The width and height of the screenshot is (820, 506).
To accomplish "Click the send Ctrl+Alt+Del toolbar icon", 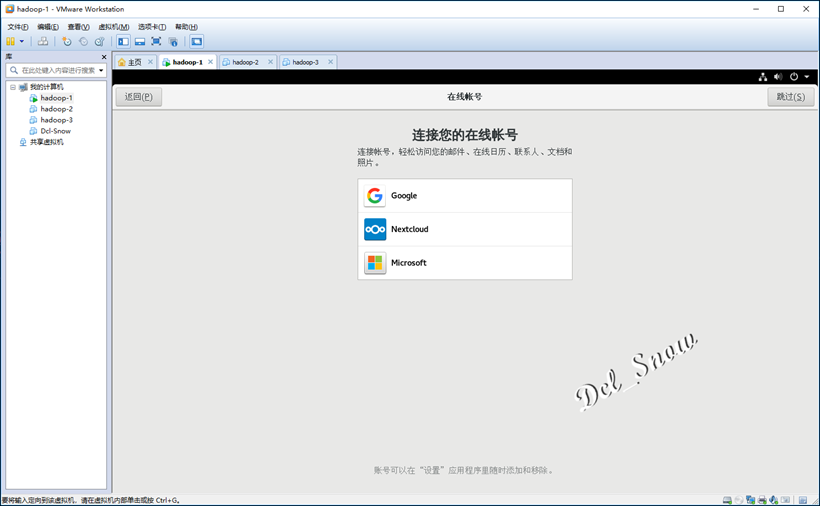I will [x=43, y=41].
